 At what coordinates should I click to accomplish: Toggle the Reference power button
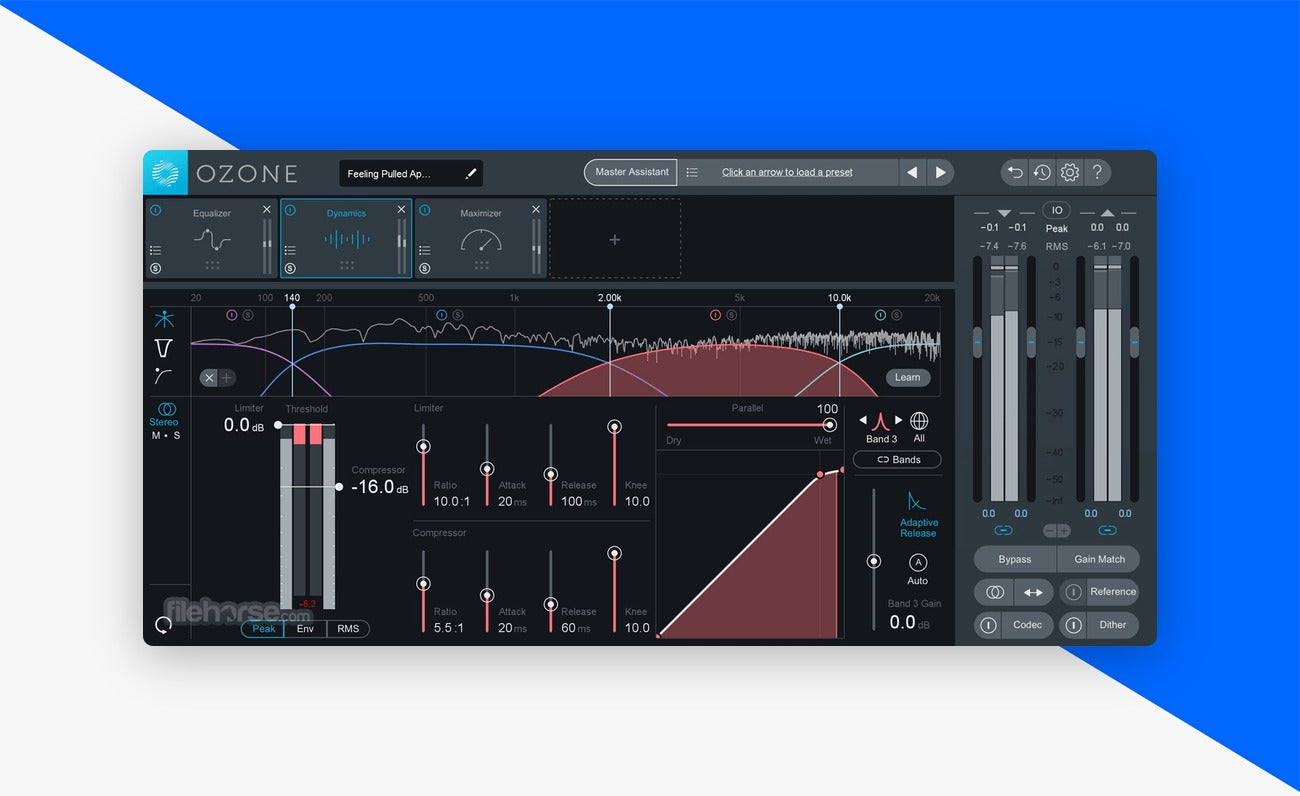1073,592
